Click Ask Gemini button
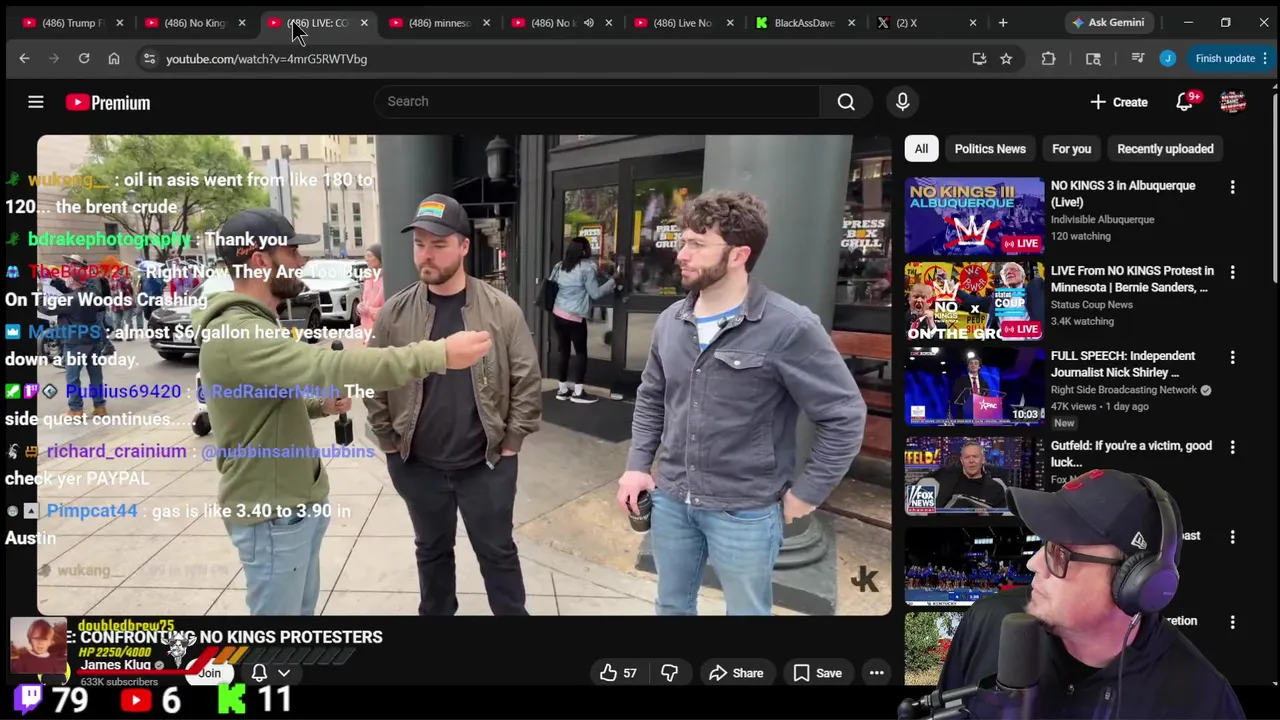Screen dimensions: 1280x720 (x=1107, y=22)
